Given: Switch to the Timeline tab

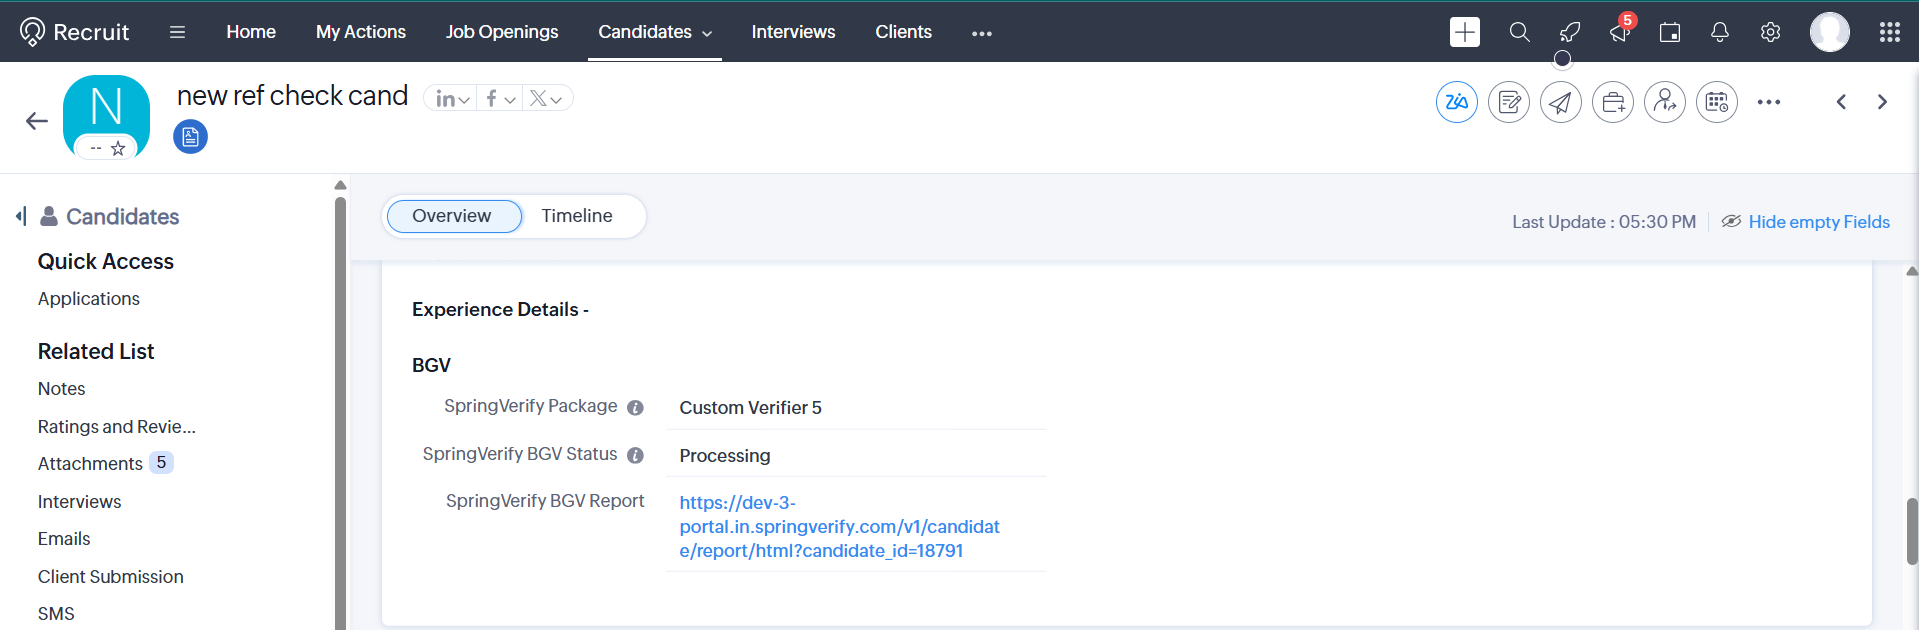Looking at the screenshot, I should (x=577, y=216).
